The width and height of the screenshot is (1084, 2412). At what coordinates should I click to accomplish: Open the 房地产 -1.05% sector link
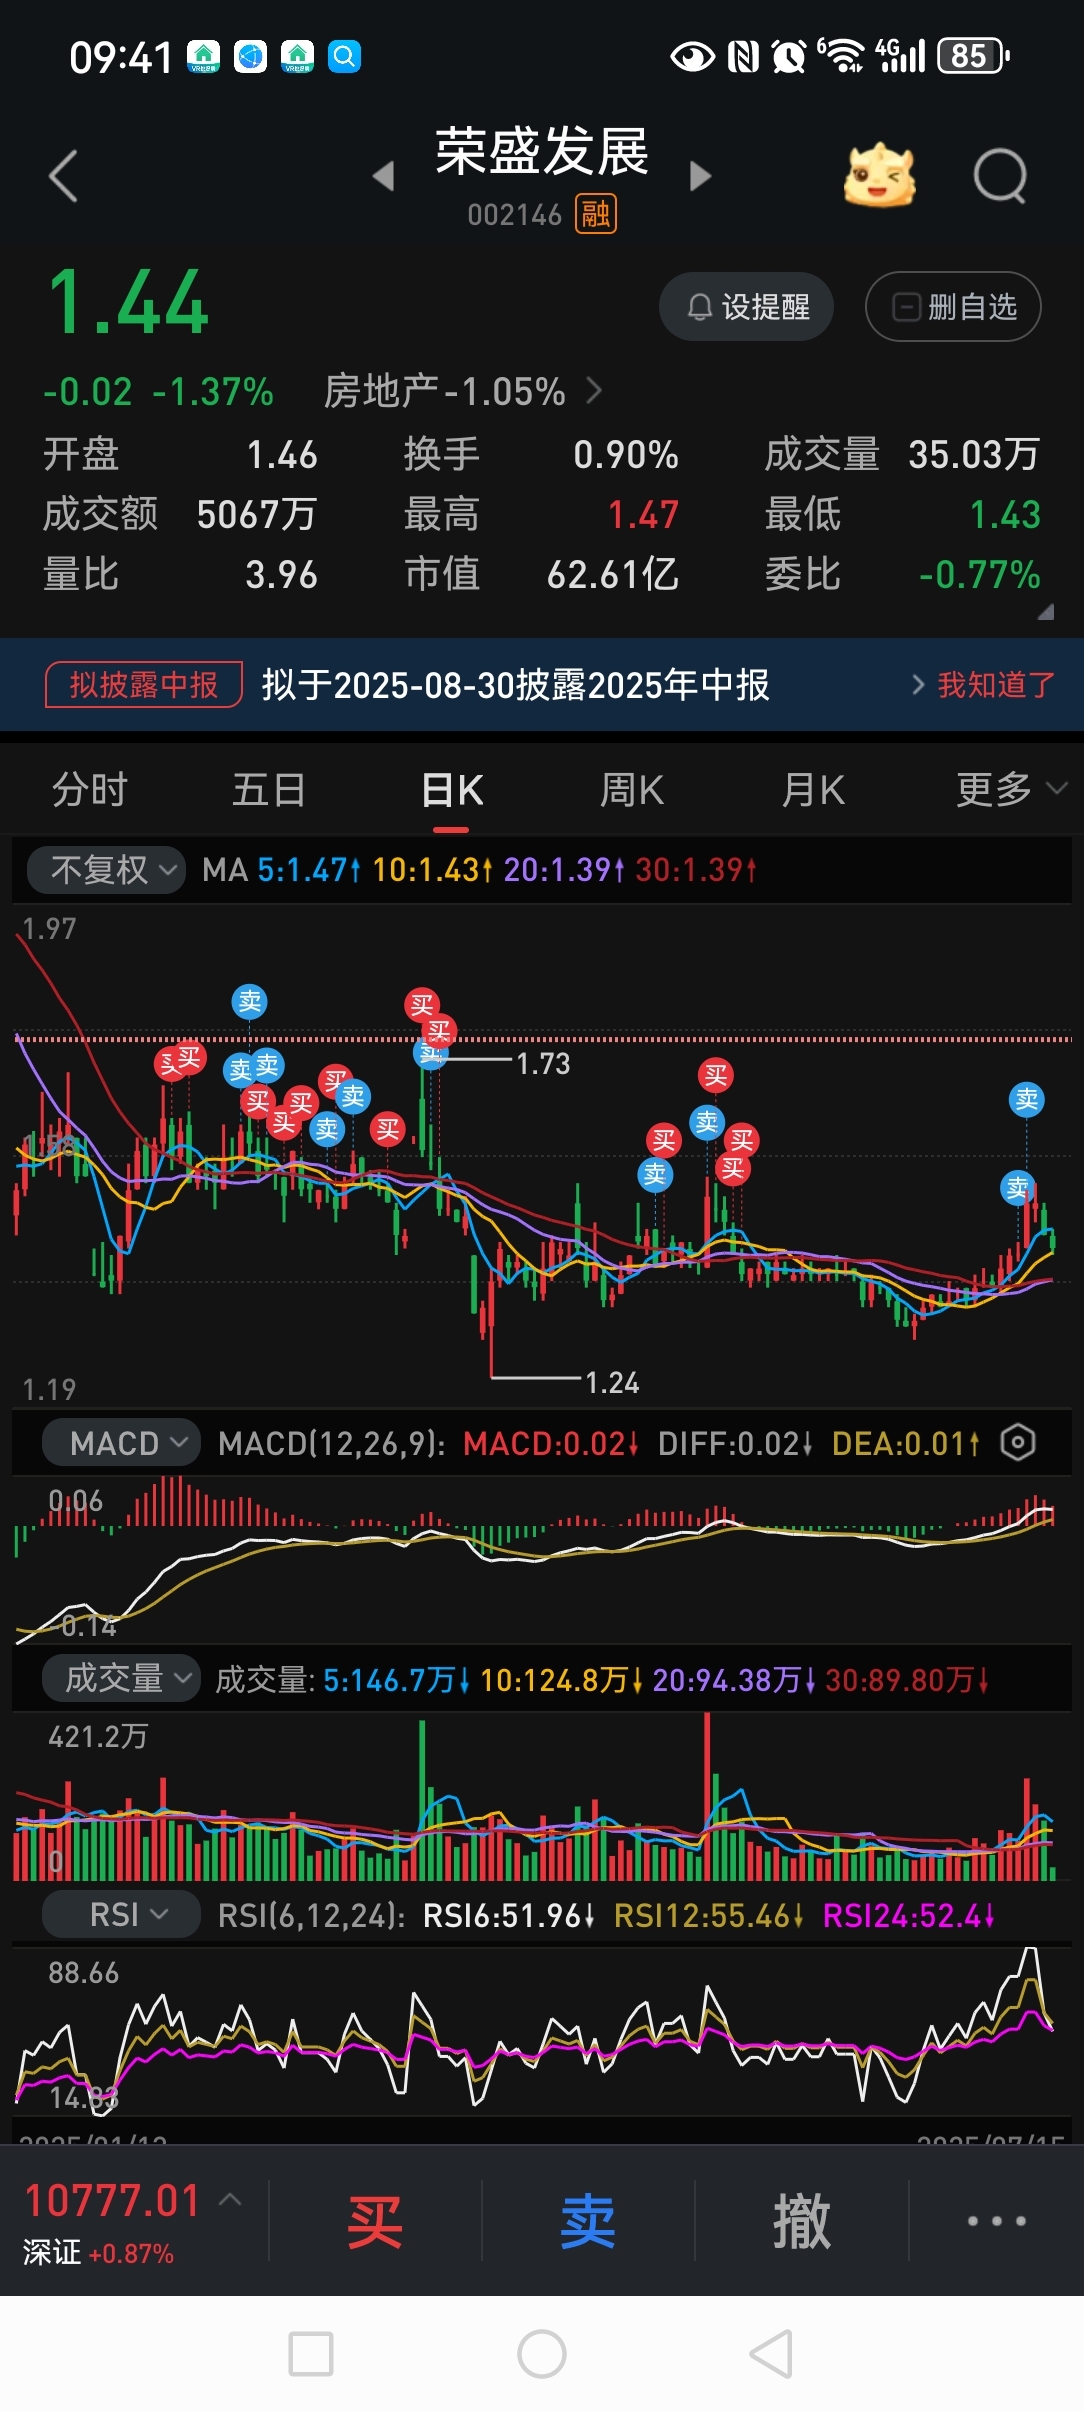tap(462, 391)
